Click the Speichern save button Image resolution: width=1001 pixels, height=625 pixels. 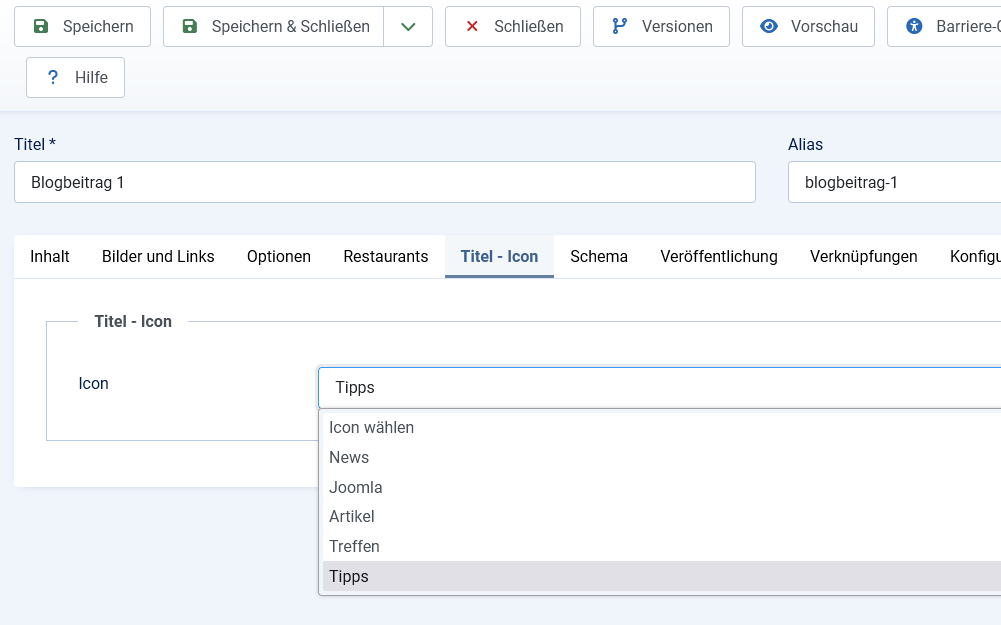coord(82,26)
